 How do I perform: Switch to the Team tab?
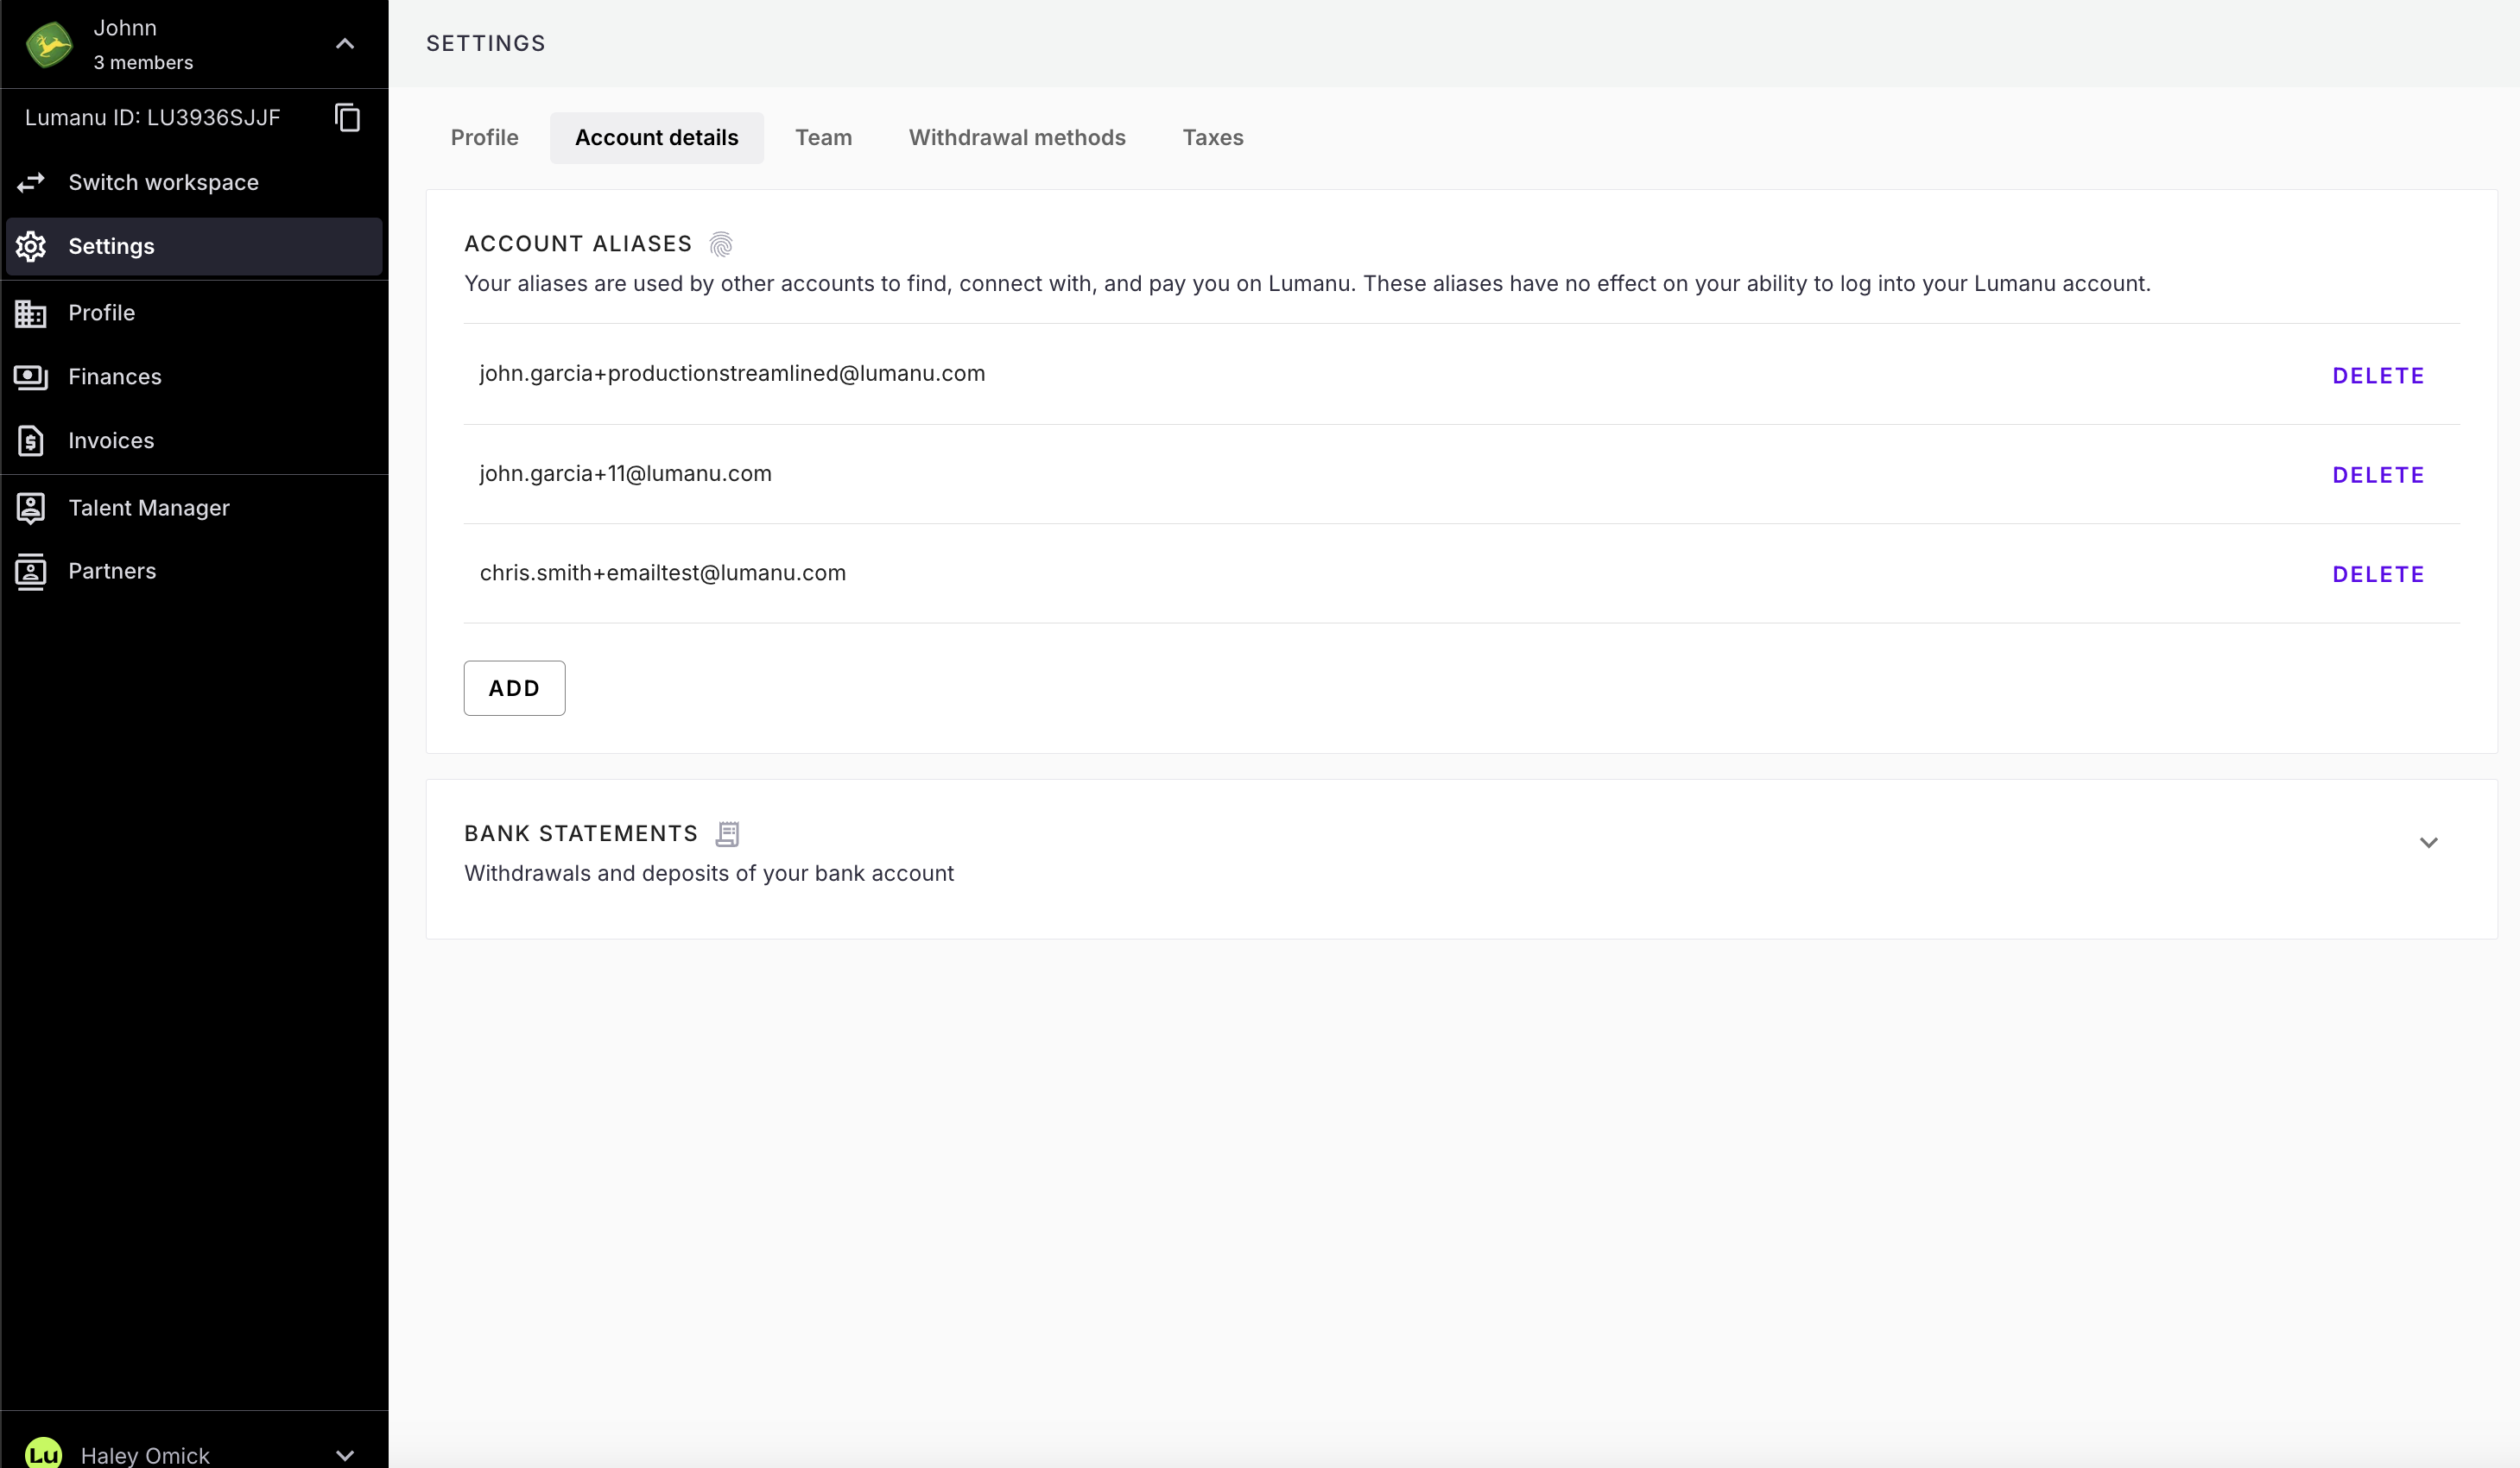click(823, 138)
